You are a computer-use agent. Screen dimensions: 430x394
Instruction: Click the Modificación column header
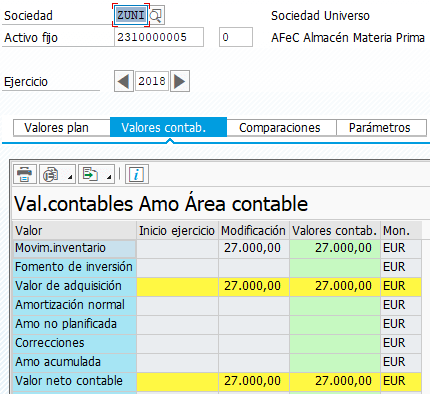coord(254,230)
